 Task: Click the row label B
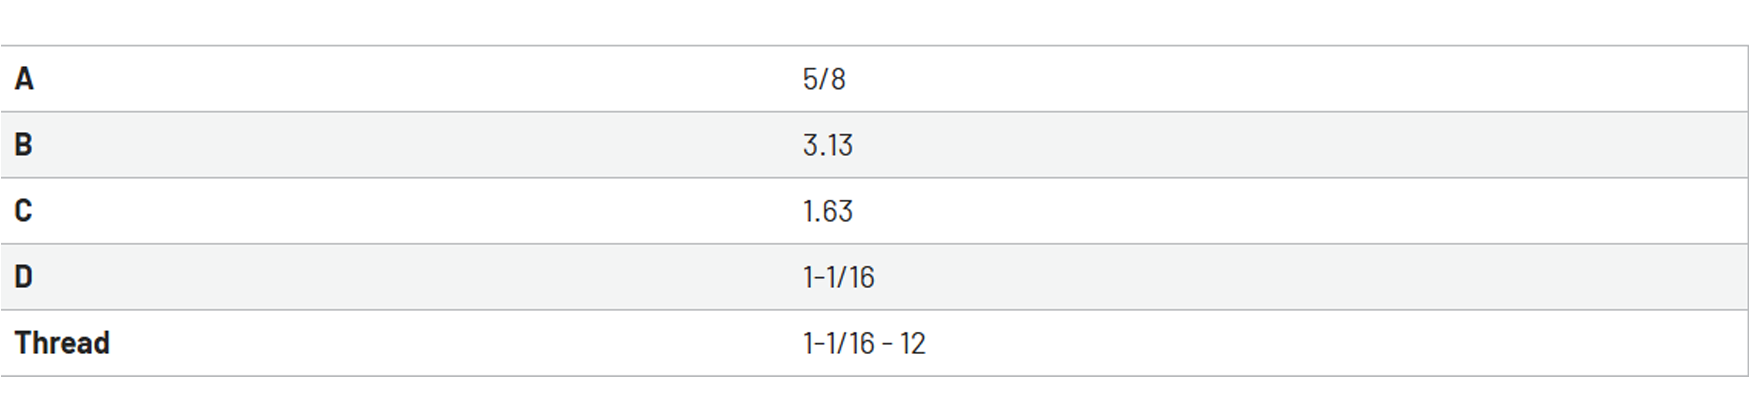pyautogui.click(x=24, y=145)
